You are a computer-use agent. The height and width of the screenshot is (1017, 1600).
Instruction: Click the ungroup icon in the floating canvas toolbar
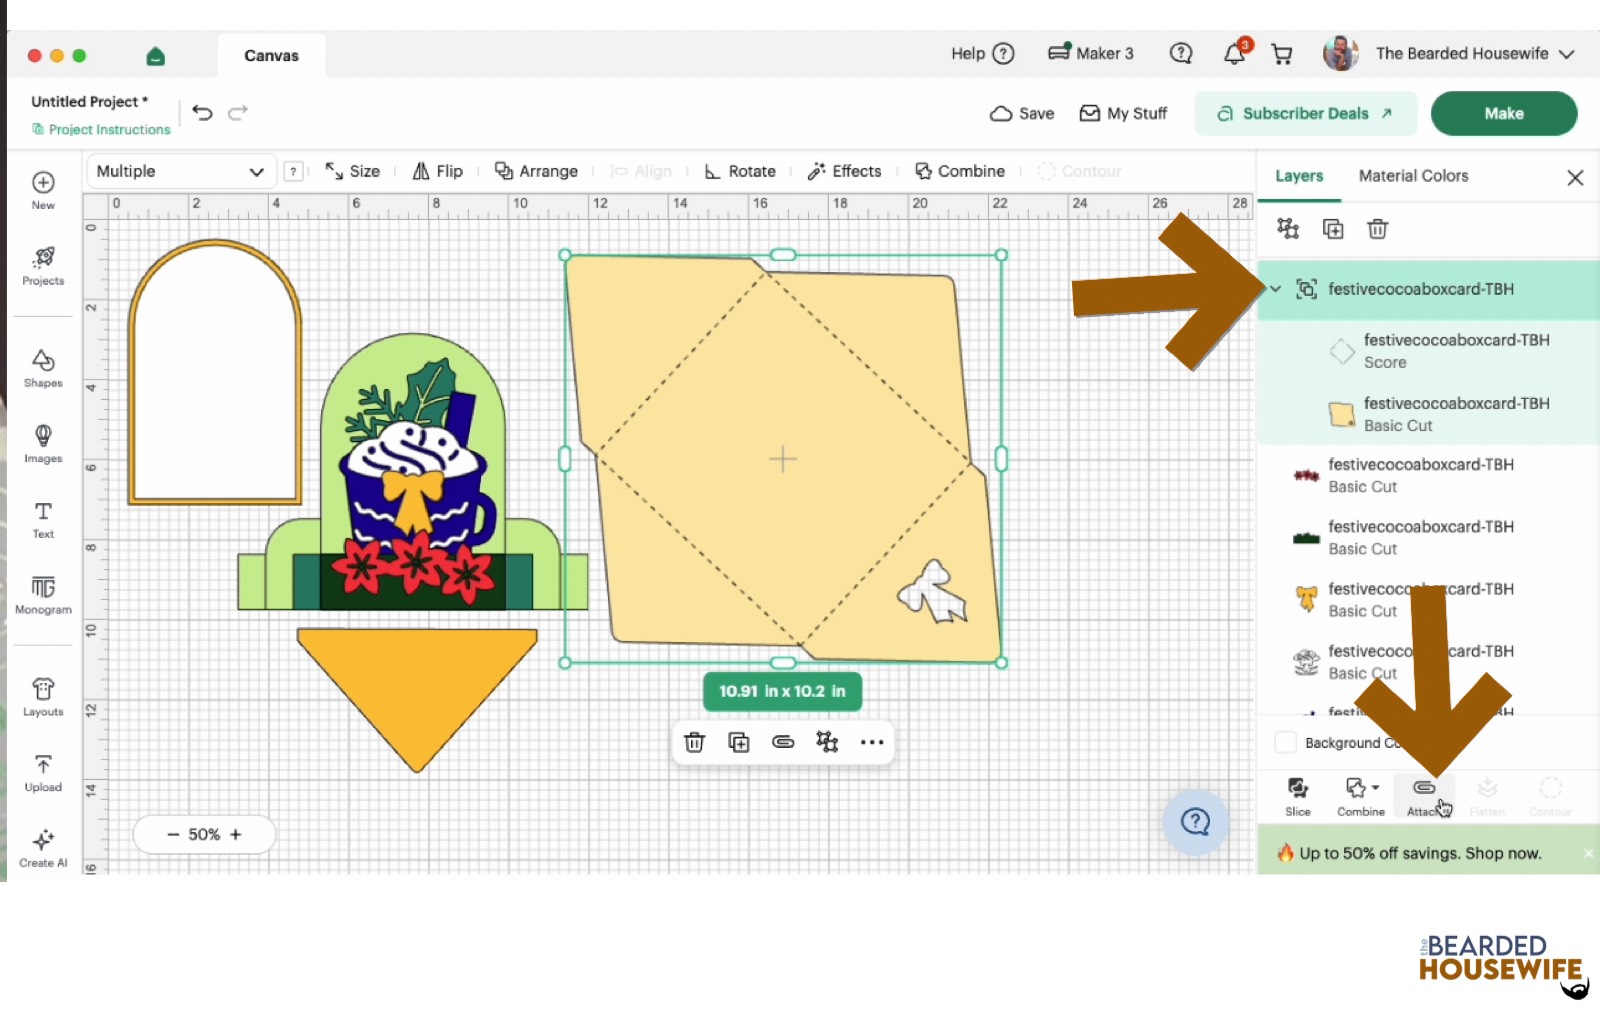pos(827,742)
